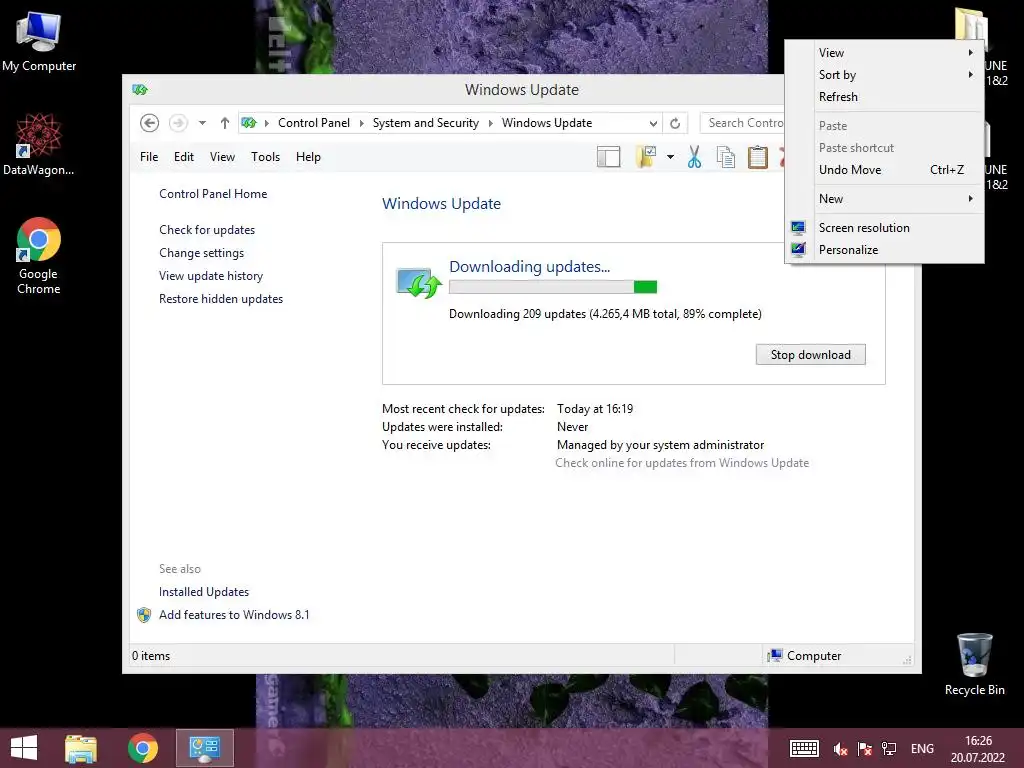The height and width of the screenshot is (768, 1024).
Task: Click the '0 items' status bar text
Action: click(x=151, y=656)
